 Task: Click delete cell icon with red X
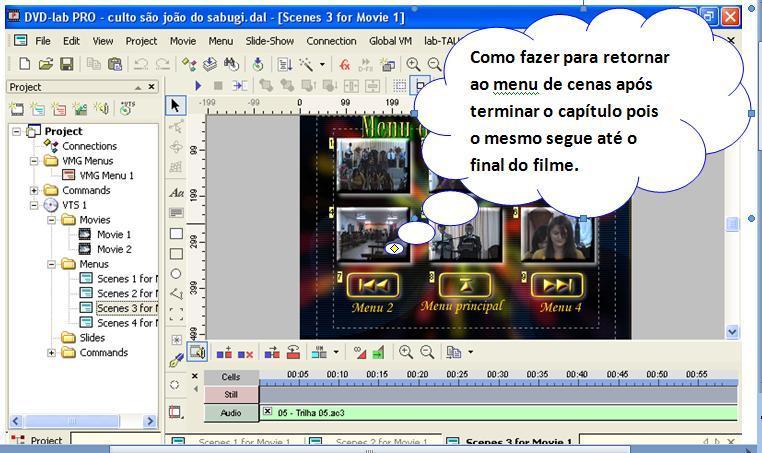pos(245,353)
